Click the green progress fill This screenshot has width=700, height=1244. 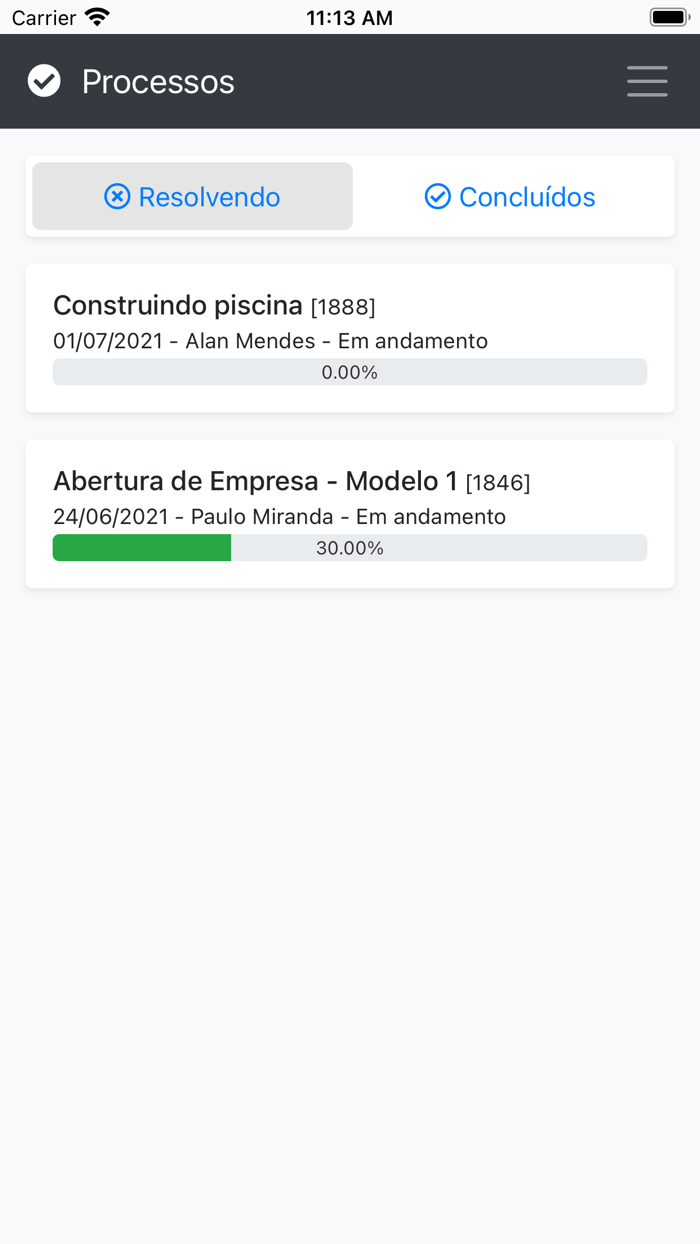pyautogui.click(x=140, y=547)
